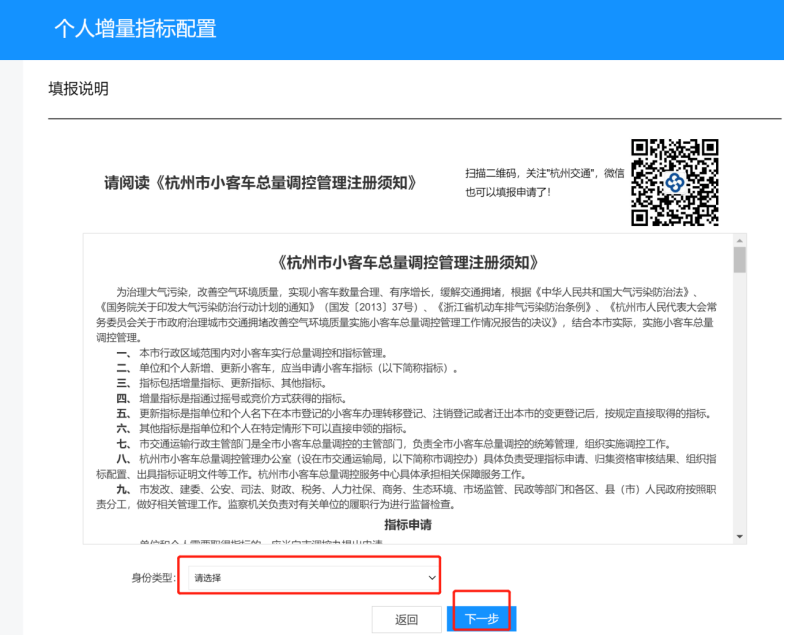Screen dimensions: 785x636
Task: Click the QR code image for 杭州交通
Action: (x=674, y=181)
